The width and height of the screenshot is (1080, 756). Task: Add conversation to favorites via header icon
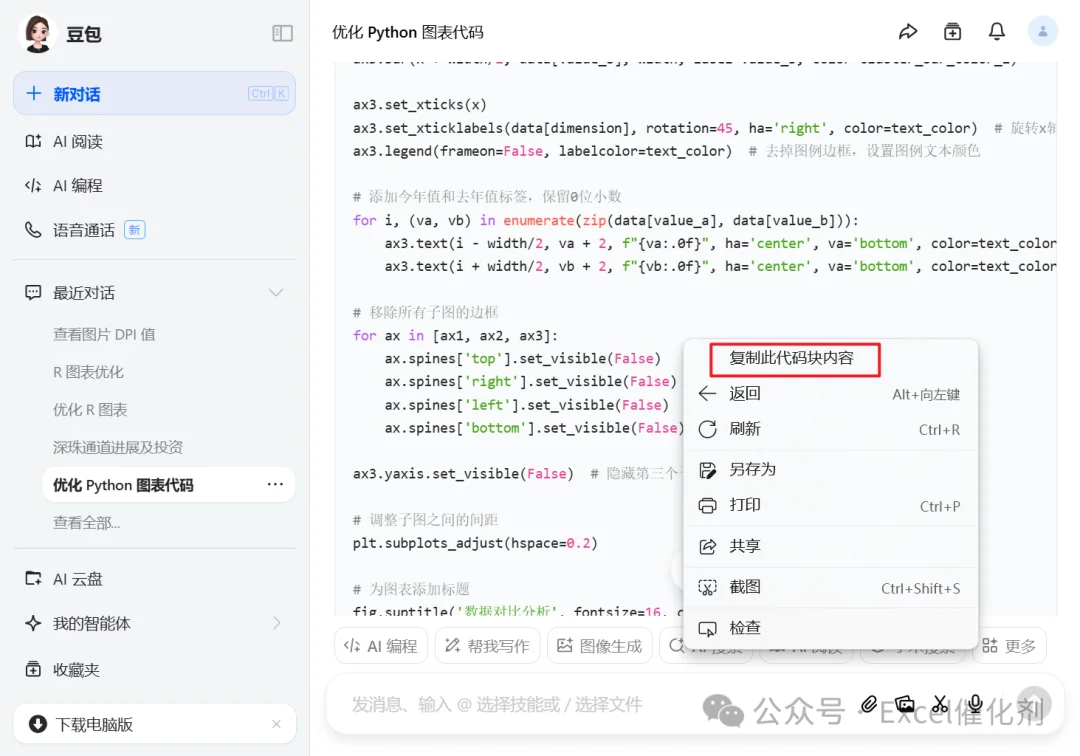click(953, 32)
